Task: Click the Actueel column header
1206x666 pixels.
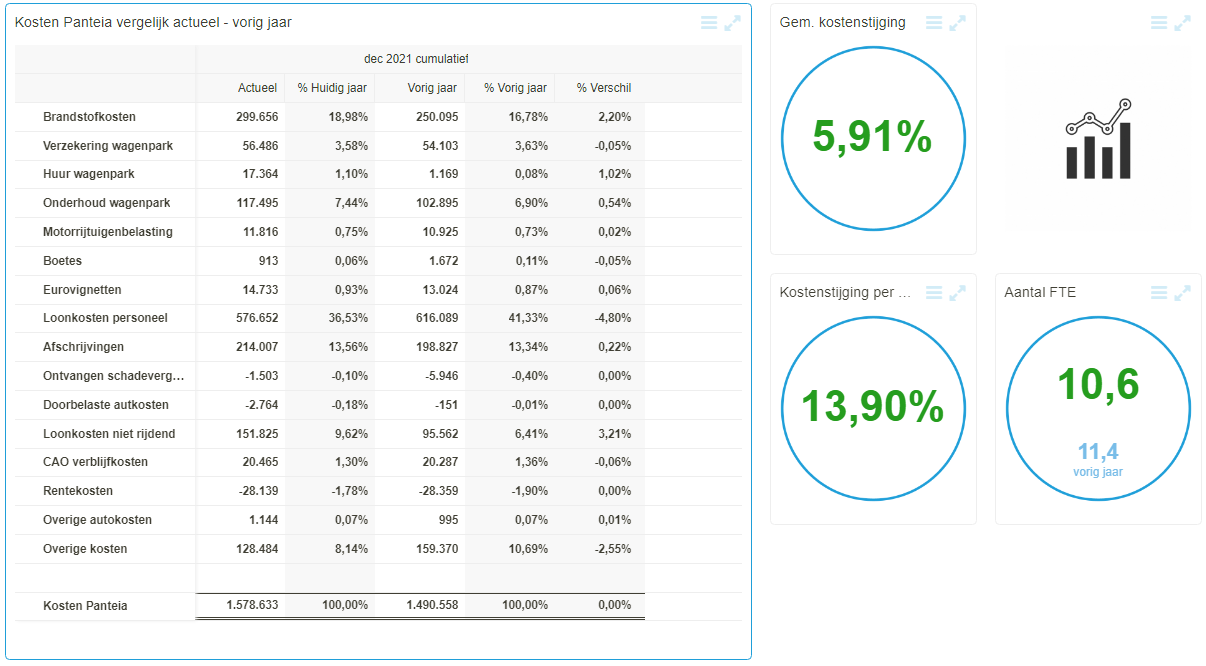Action: tap(257, 88)
